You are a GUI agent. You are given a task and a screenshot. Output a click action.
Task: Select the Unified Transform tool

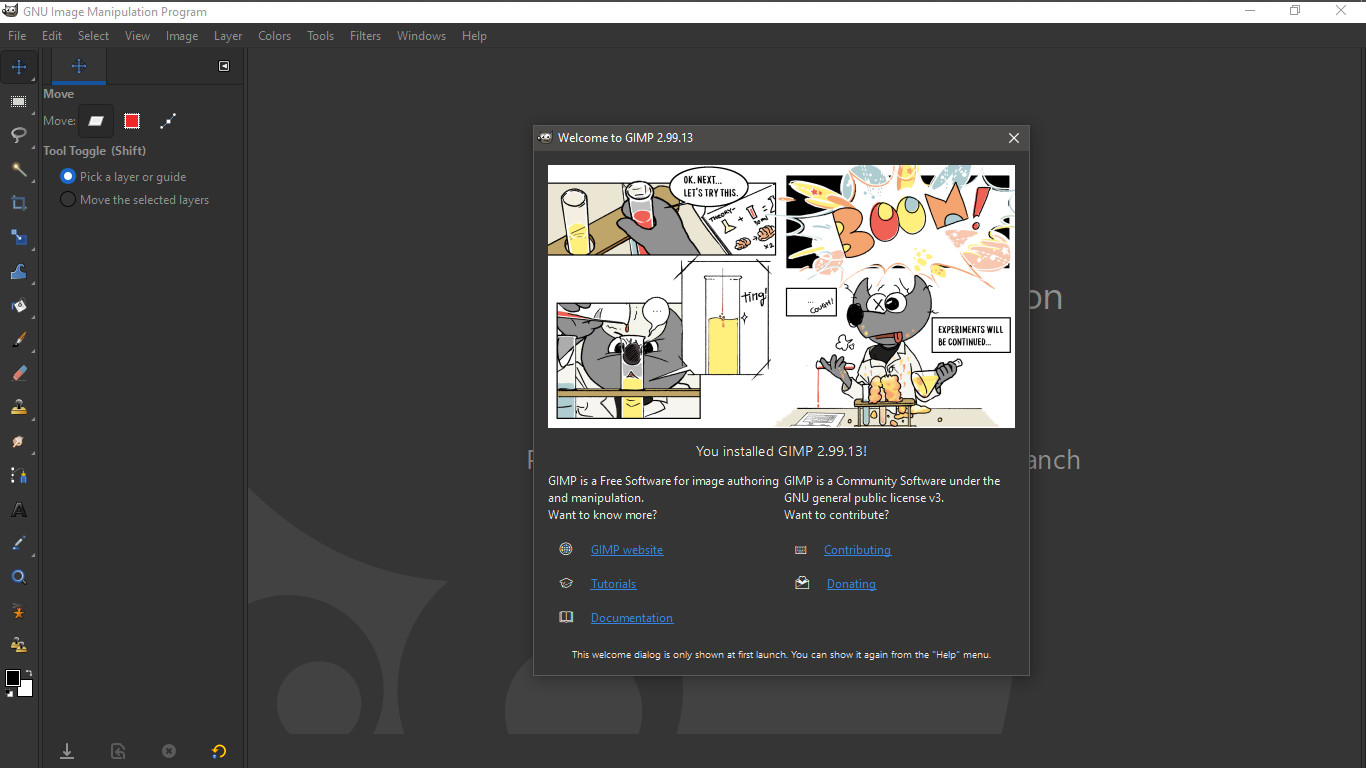pyautogui.click(x=19, y=237)
